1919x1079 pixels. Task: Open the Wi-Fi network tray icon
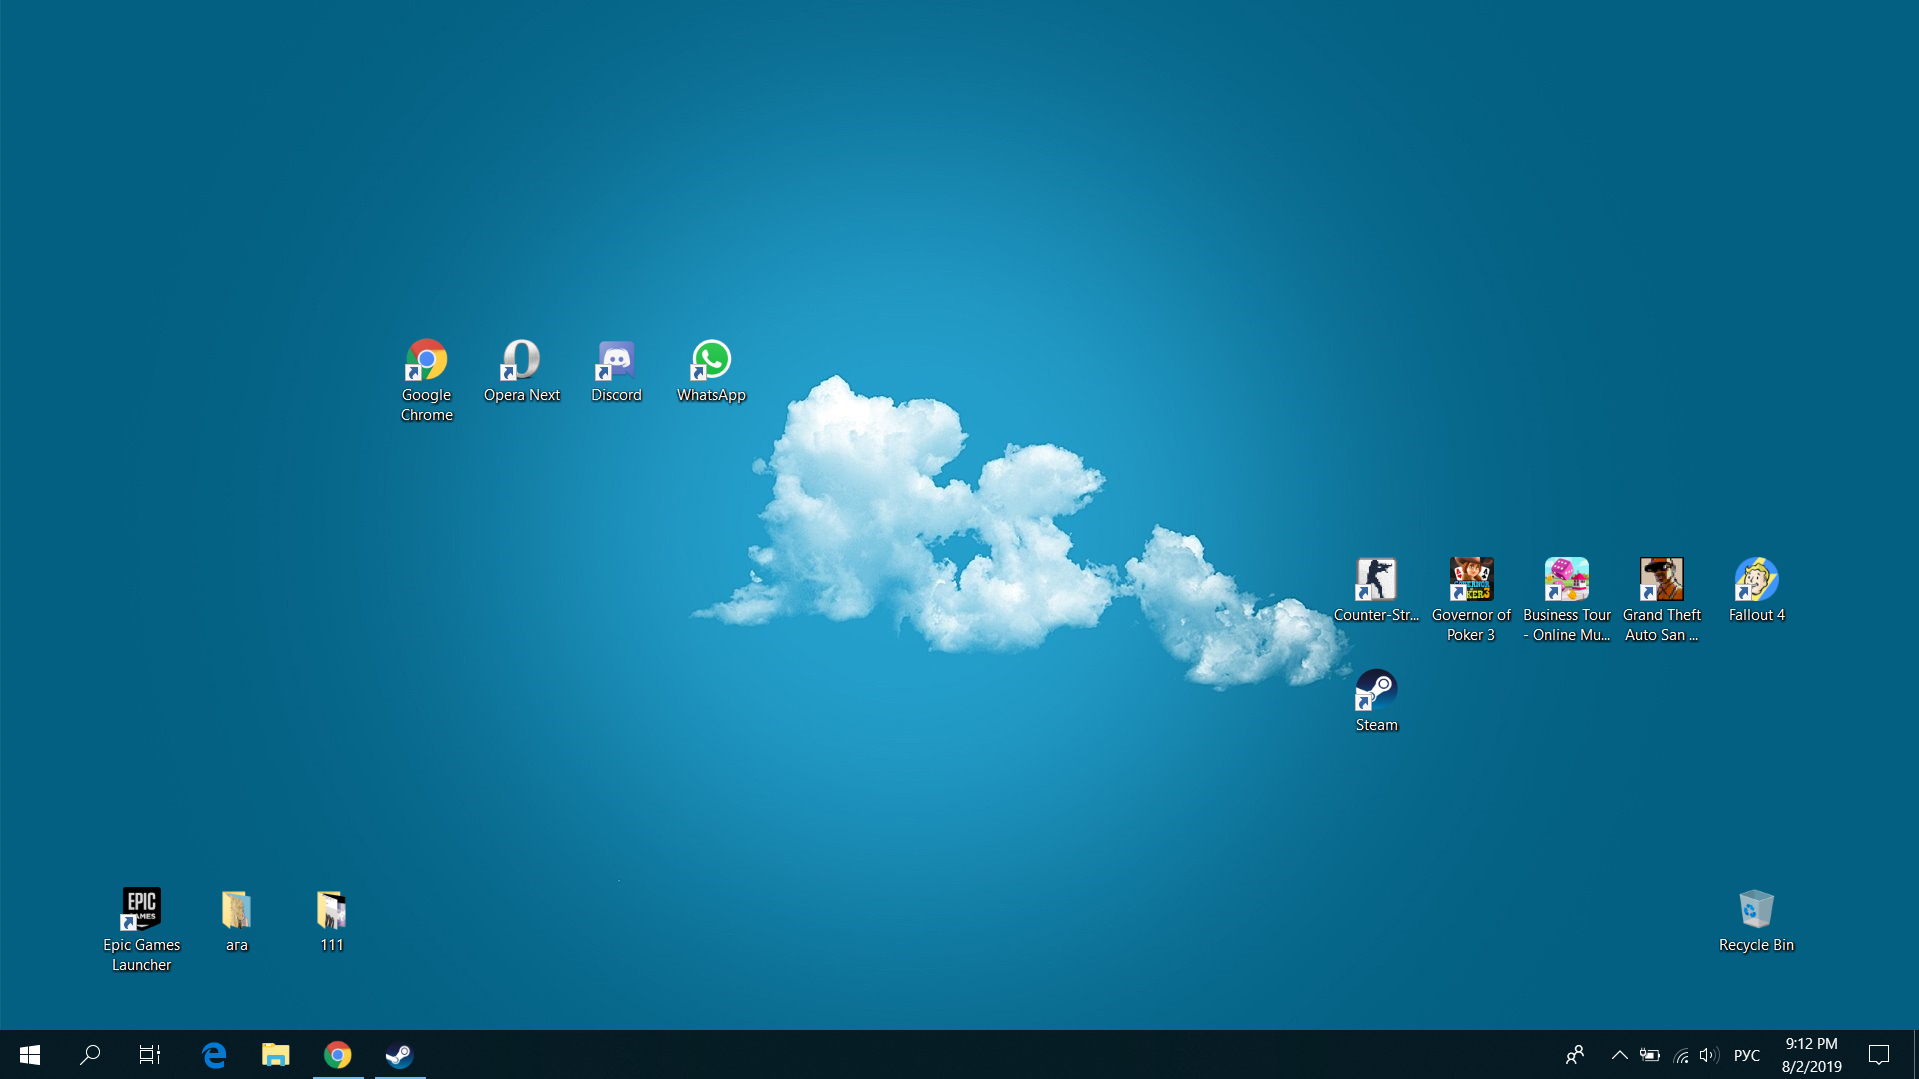tap(1681, 1054)
